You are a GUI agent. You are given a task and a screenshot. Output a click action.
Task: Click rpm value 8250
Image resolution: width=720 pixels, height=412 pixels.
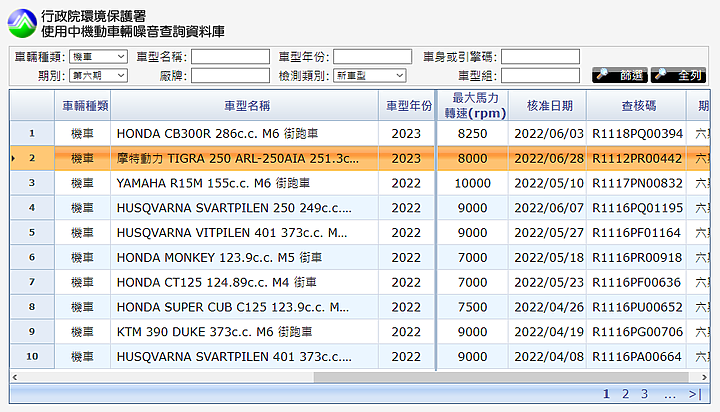472,133
